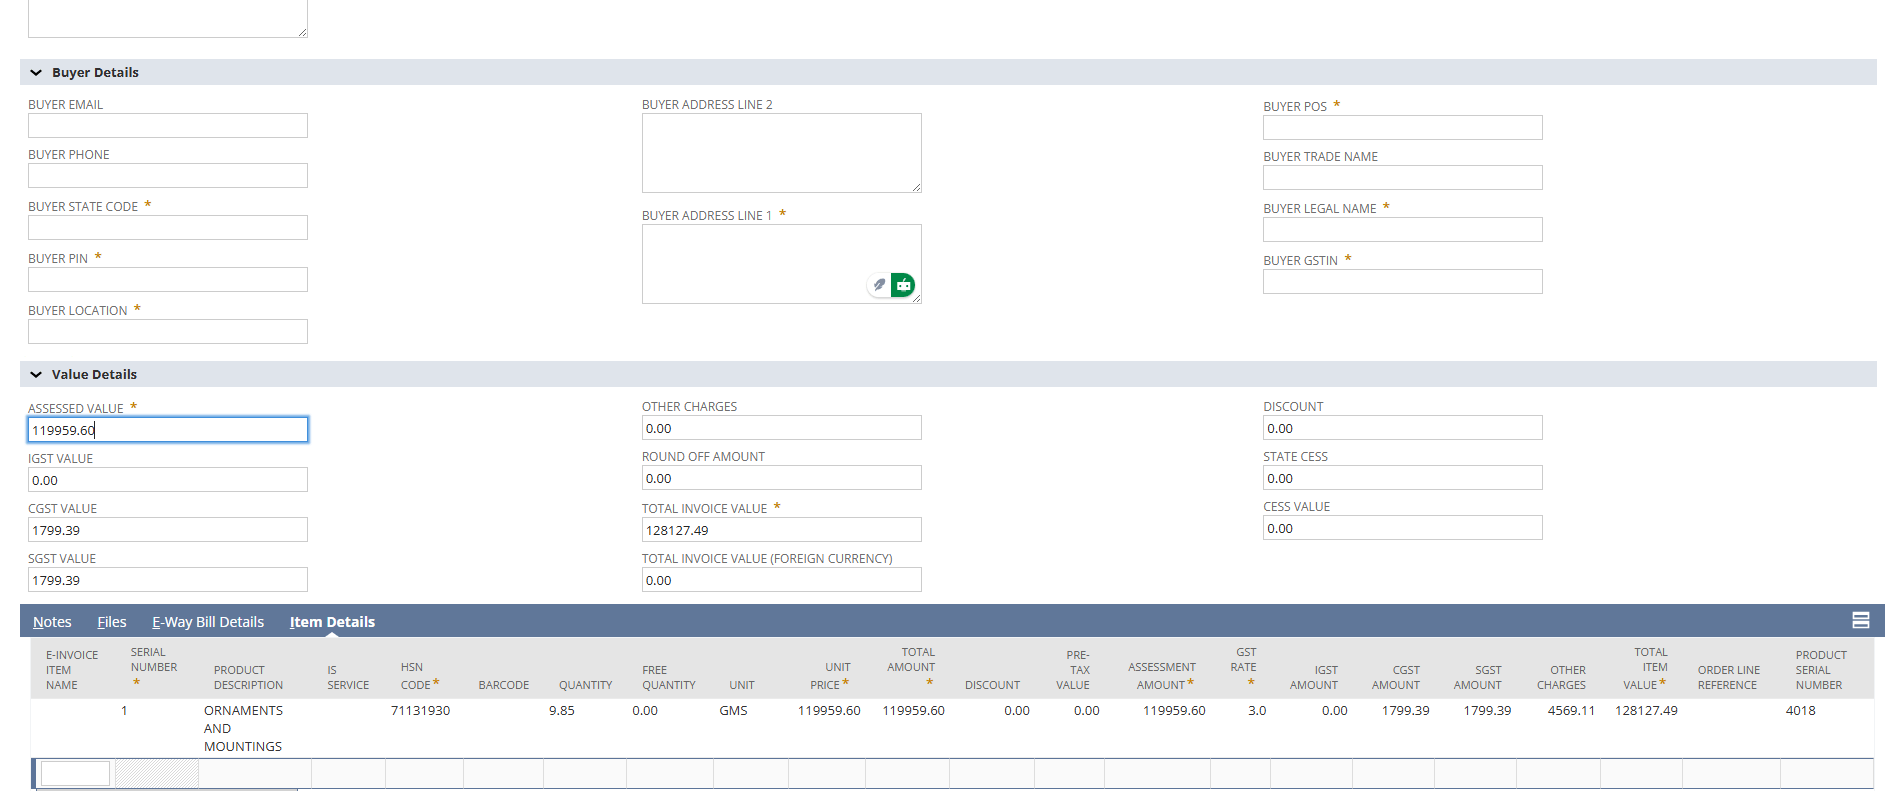The height and width of the screenshot is (791, 1891).
Task: Click the Other Charges field
Action: [782, 427]
